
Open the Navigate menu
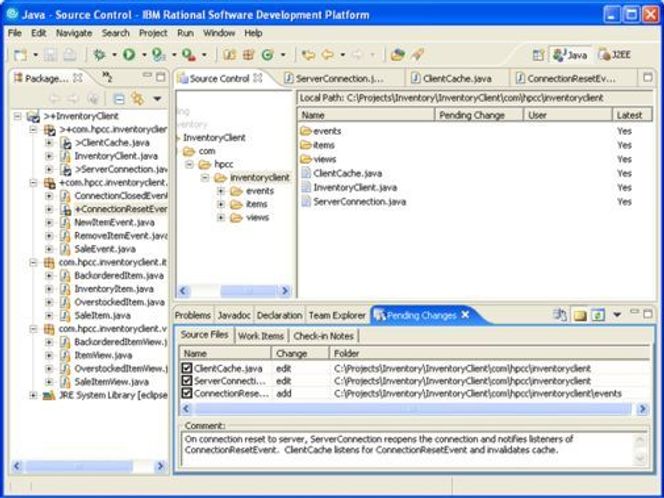coord(74,33)
